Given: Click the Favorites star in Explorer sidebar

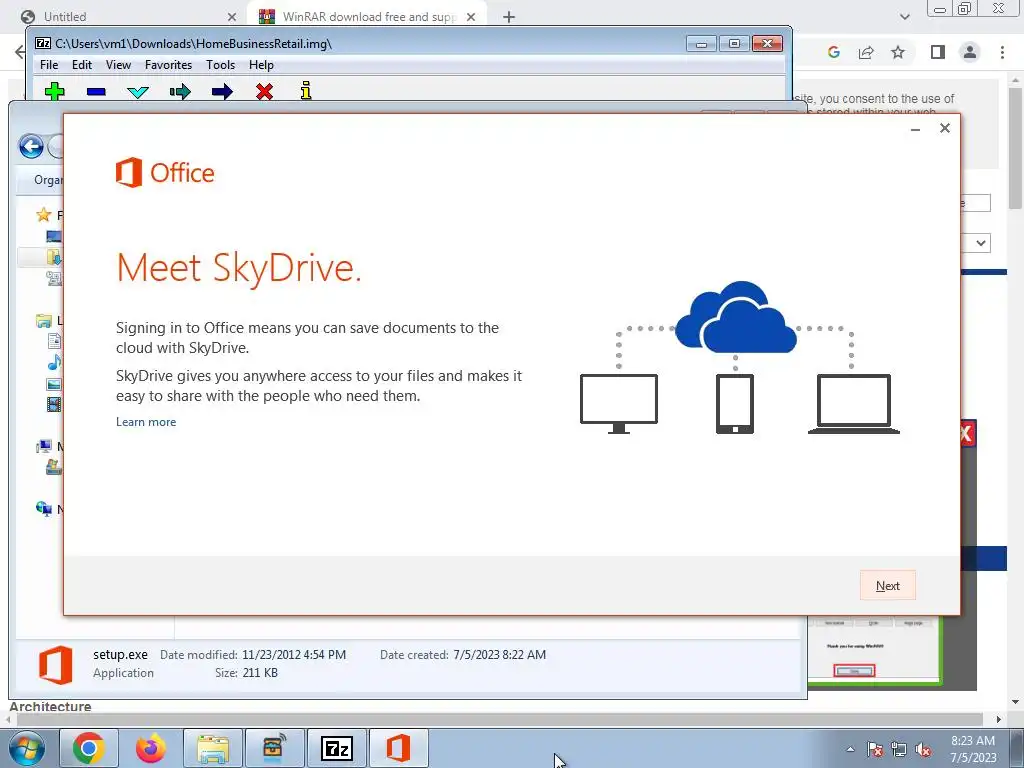Looking at the screenshot, I should pyautogui.click(x=44, y=215).
